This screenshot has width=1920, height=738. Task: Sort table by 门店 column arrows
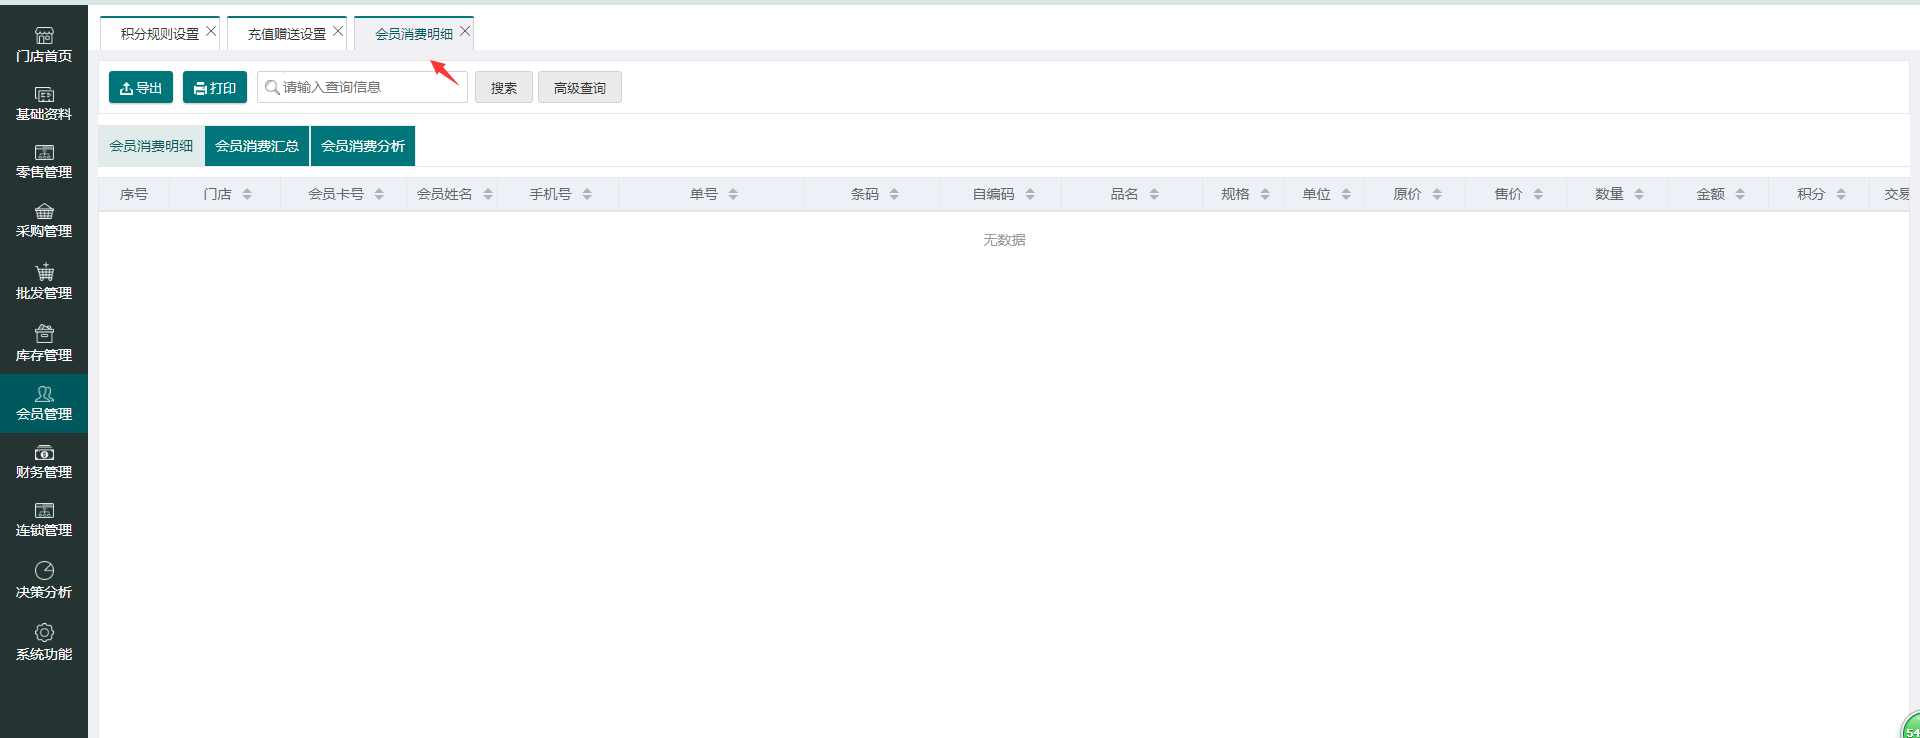click(x=247, y=194)
